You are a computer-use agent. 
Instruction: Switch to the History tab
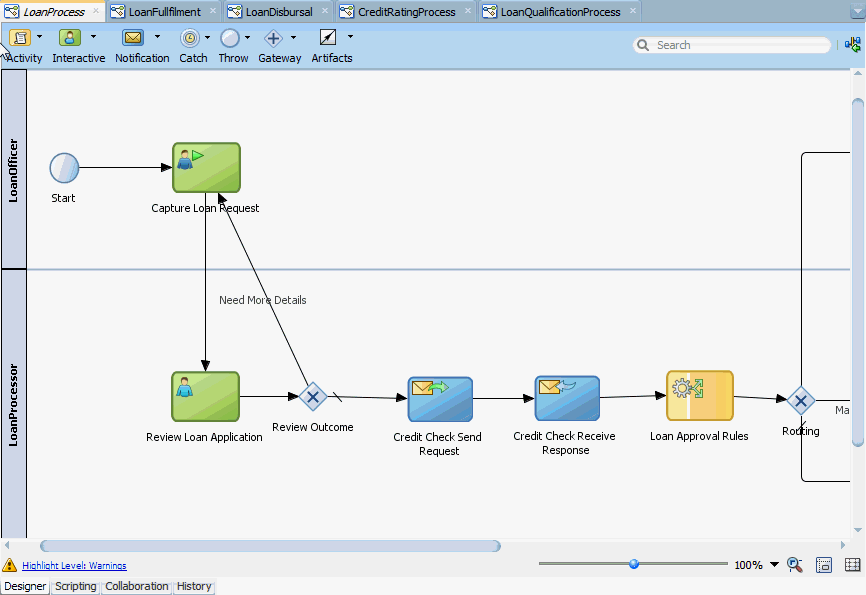pos(194,586)
